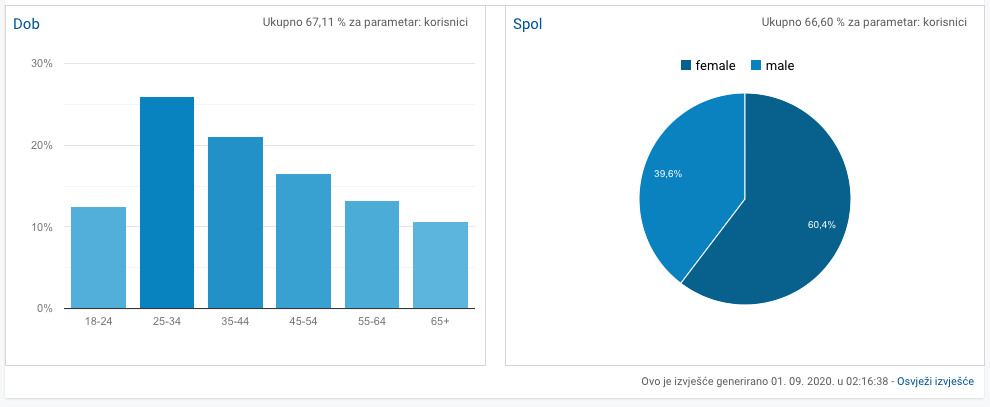Select the 45-54 age bar
This screenshot has width=990, height=407.
tap(303, 241)
